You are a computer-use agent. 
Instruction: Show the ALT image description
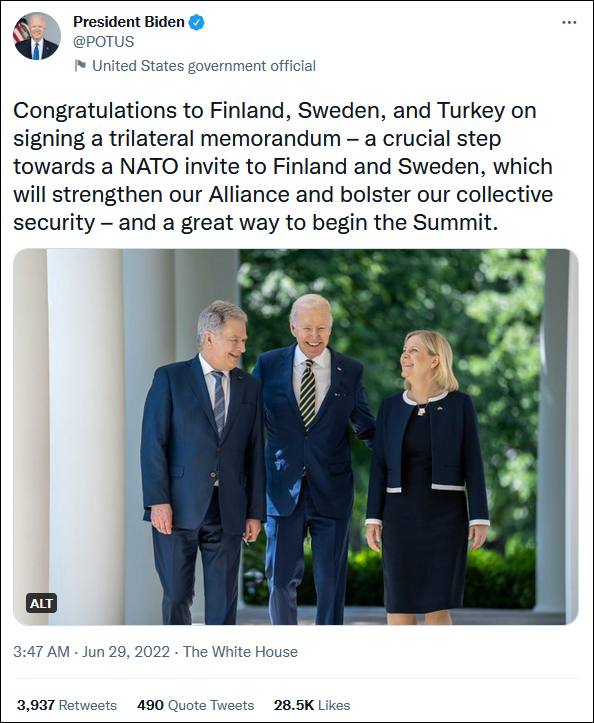(42, 603)
